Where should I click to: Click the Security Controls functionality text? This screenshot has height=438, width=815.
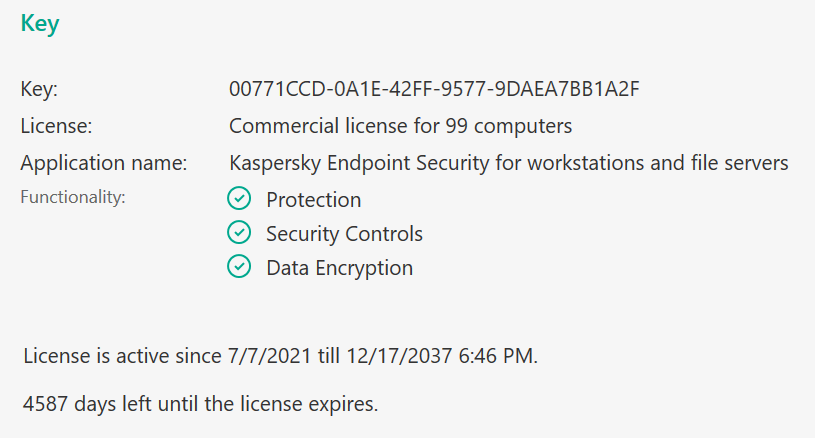(x=344, y=234)
